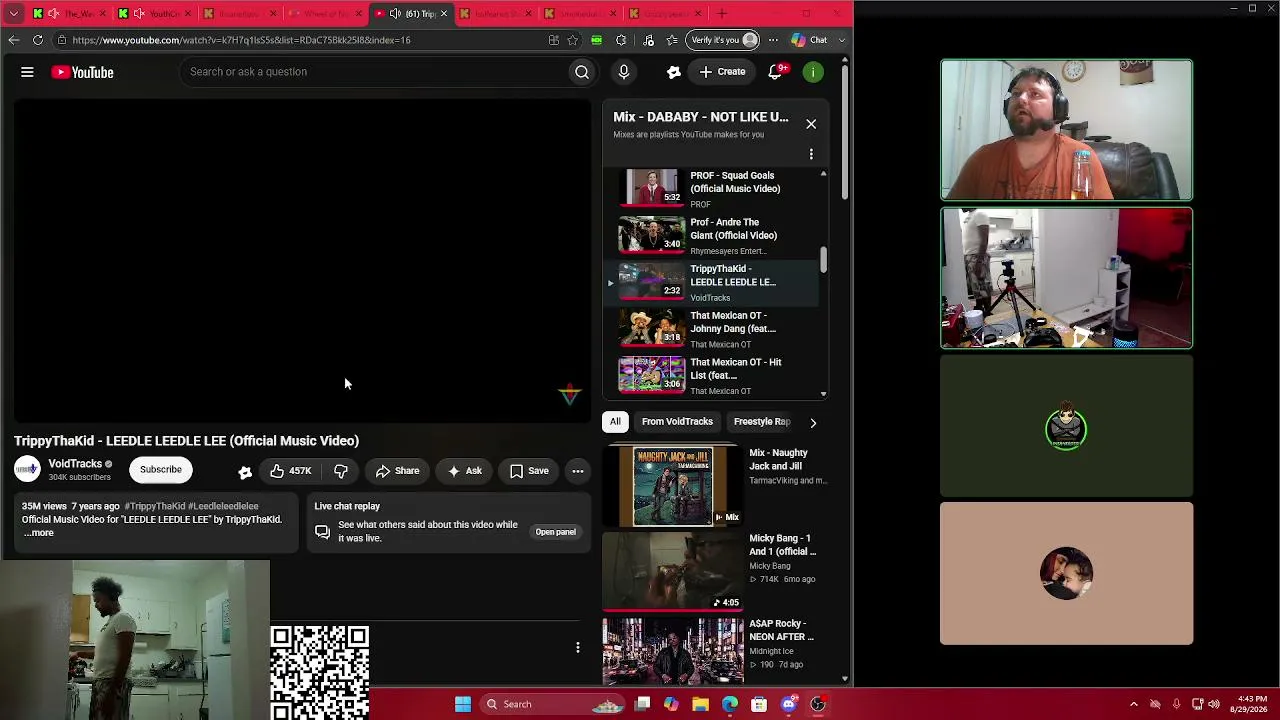This screenshot has height=720, width=1280.
Task: Open Discord from the taskbar
Action: click(x=789, y=704)
